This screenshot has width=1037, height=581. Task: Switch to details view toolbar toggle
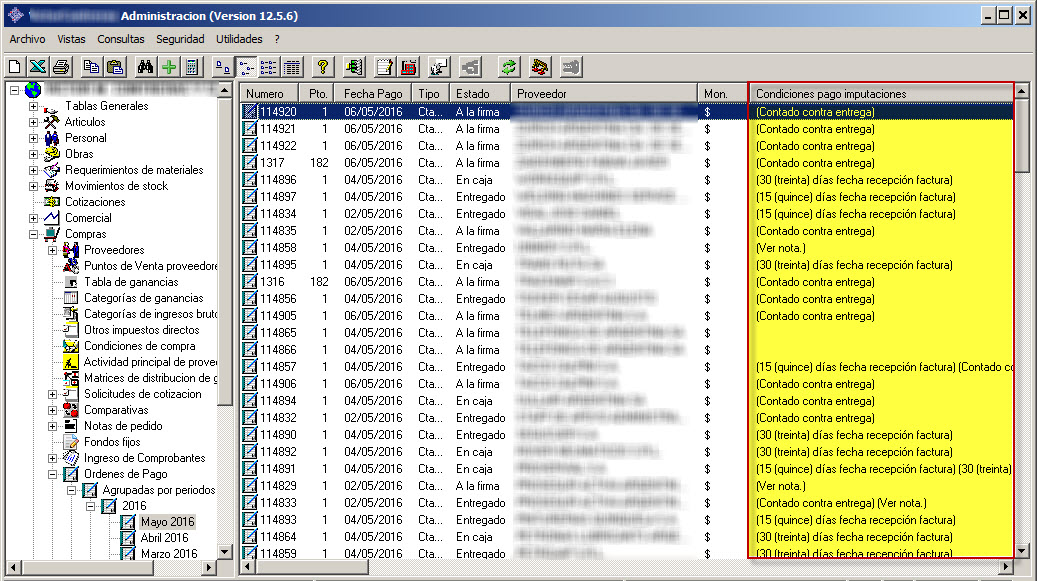tap(292, 67)
